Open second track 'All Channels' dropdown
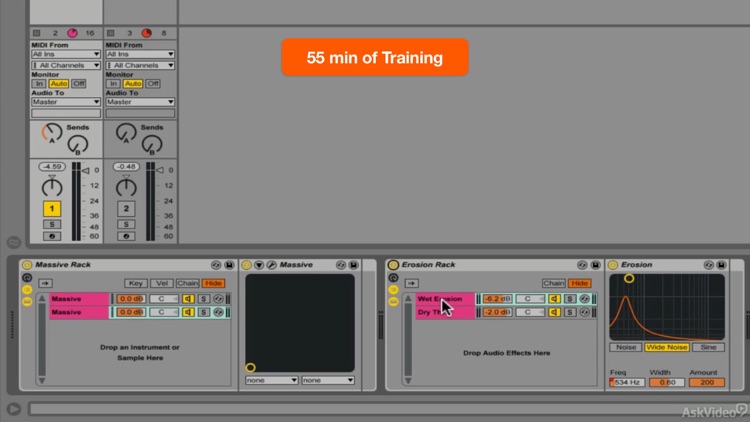This screenshot has width=750, height=422. pyautogui.click(x=140, y=65)
